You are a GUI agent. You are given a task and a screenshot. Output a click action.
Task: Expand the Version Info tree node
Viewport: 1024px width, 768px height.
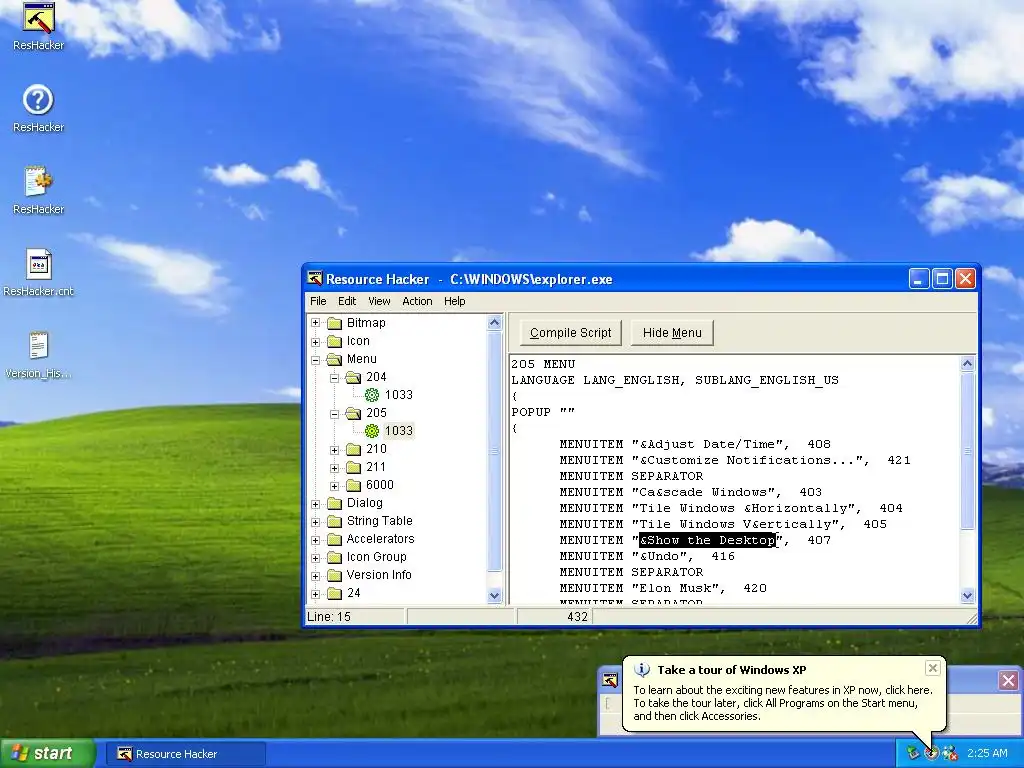coord(315,575)
